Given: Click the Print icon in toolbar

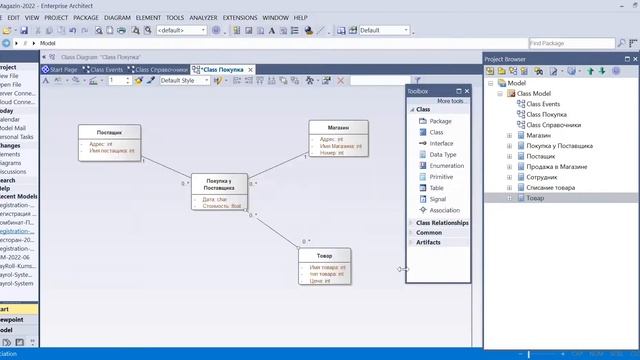Looking at the screenshot, I should (x=121, y=30).
